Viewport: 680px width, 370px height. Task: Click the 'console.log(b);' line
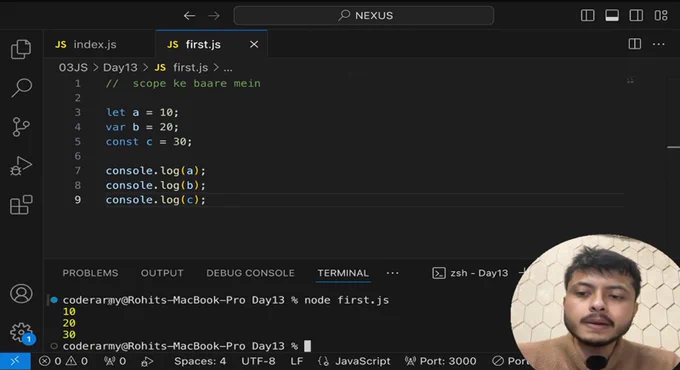155,185
